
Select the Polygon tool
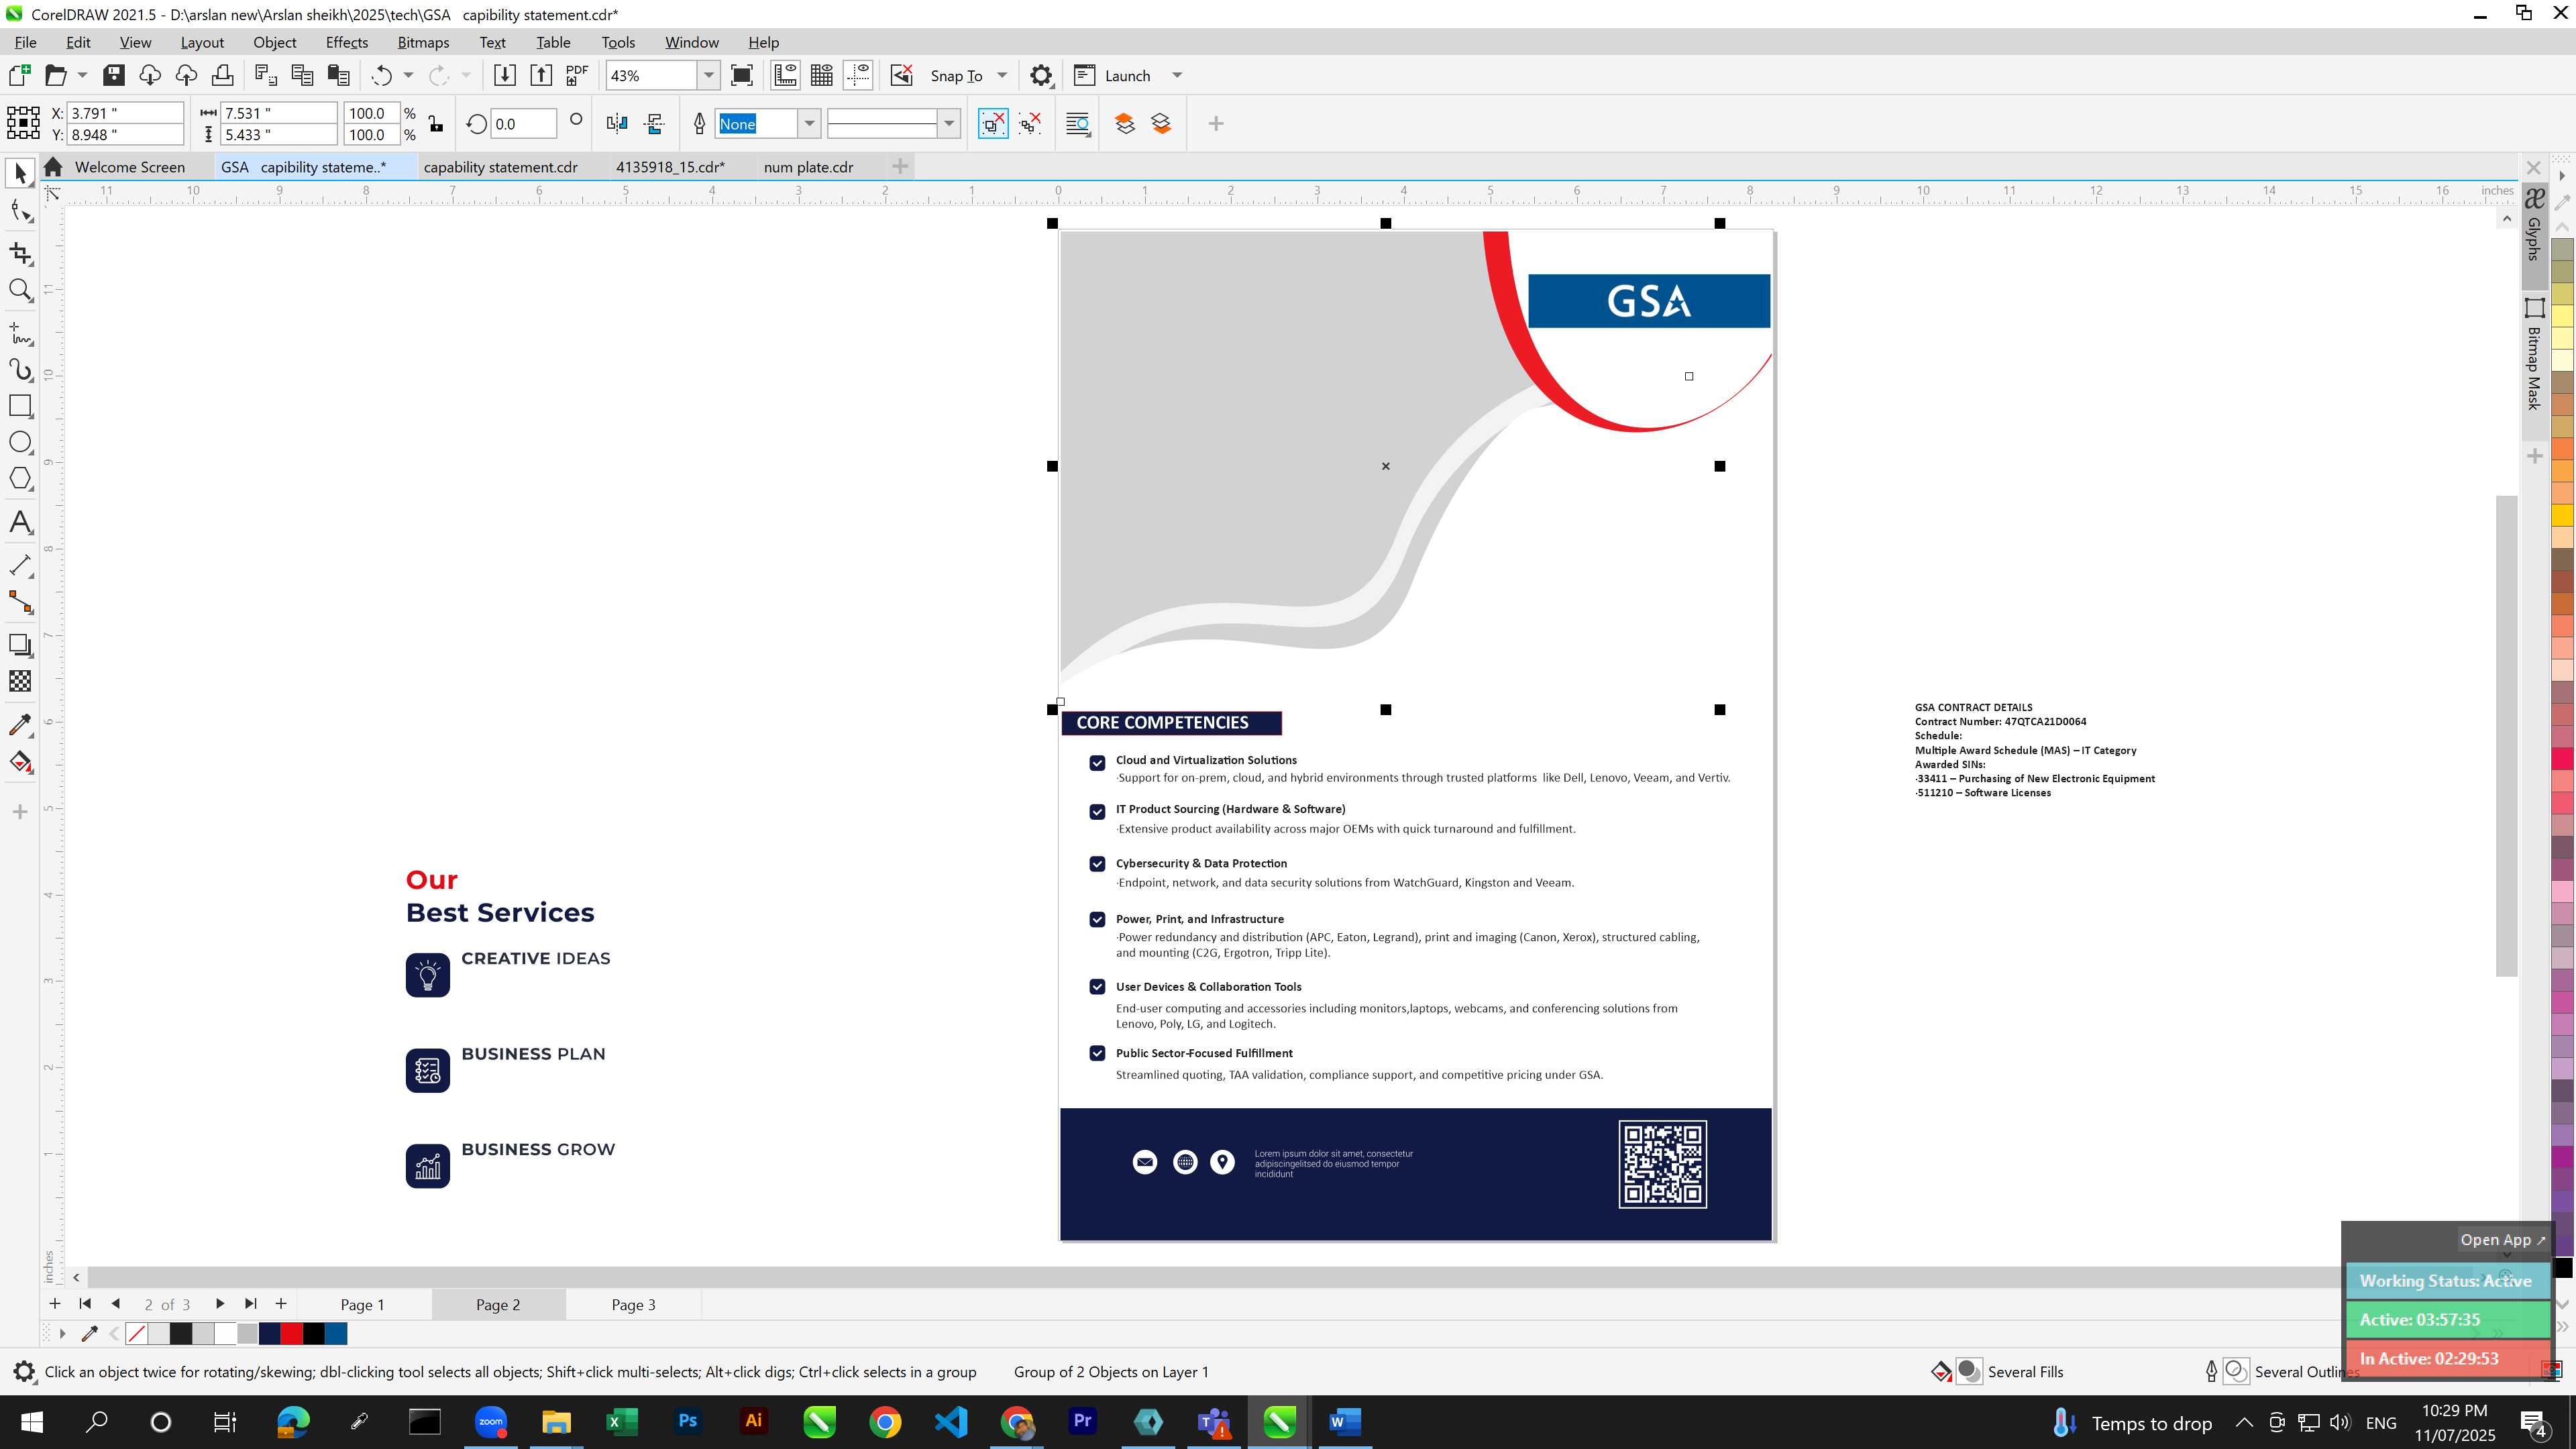point(20,479)
